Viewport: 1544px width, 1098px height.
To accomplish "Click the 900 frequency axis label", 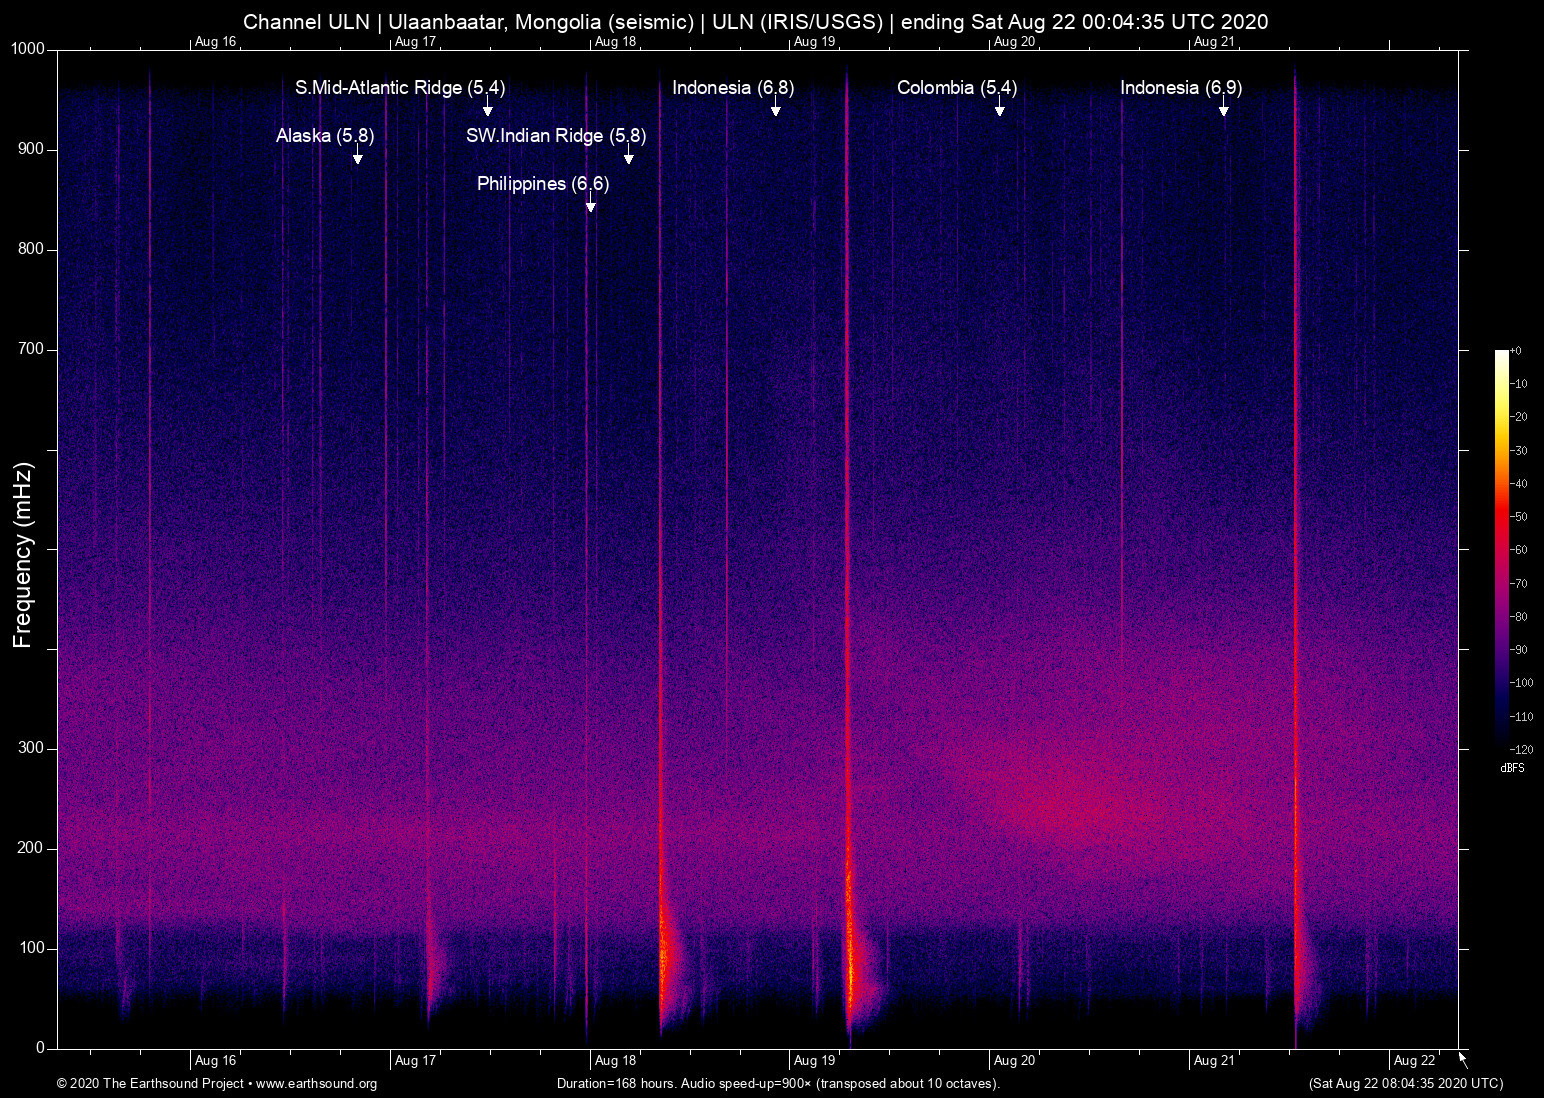I will click(32, 149).
